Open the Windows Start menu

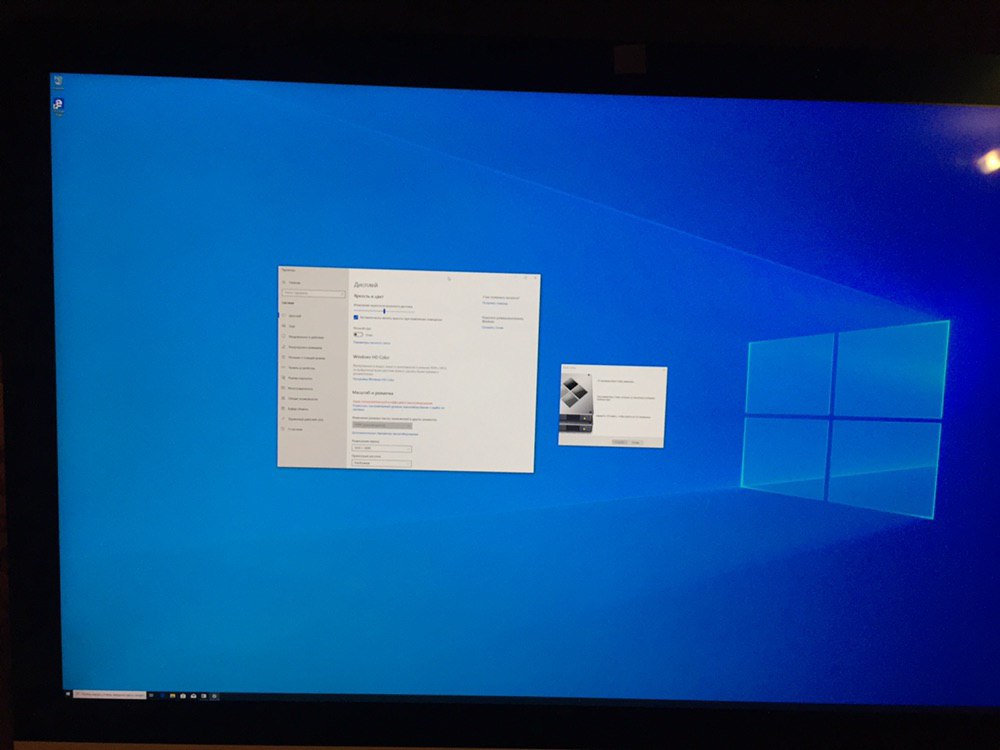pyautogui.click(x=68, y=693)
